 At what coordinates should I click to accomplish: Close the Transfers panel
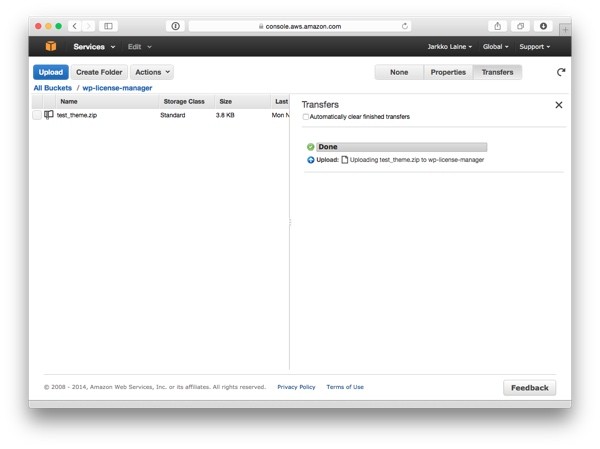click(x=559, y=105)
